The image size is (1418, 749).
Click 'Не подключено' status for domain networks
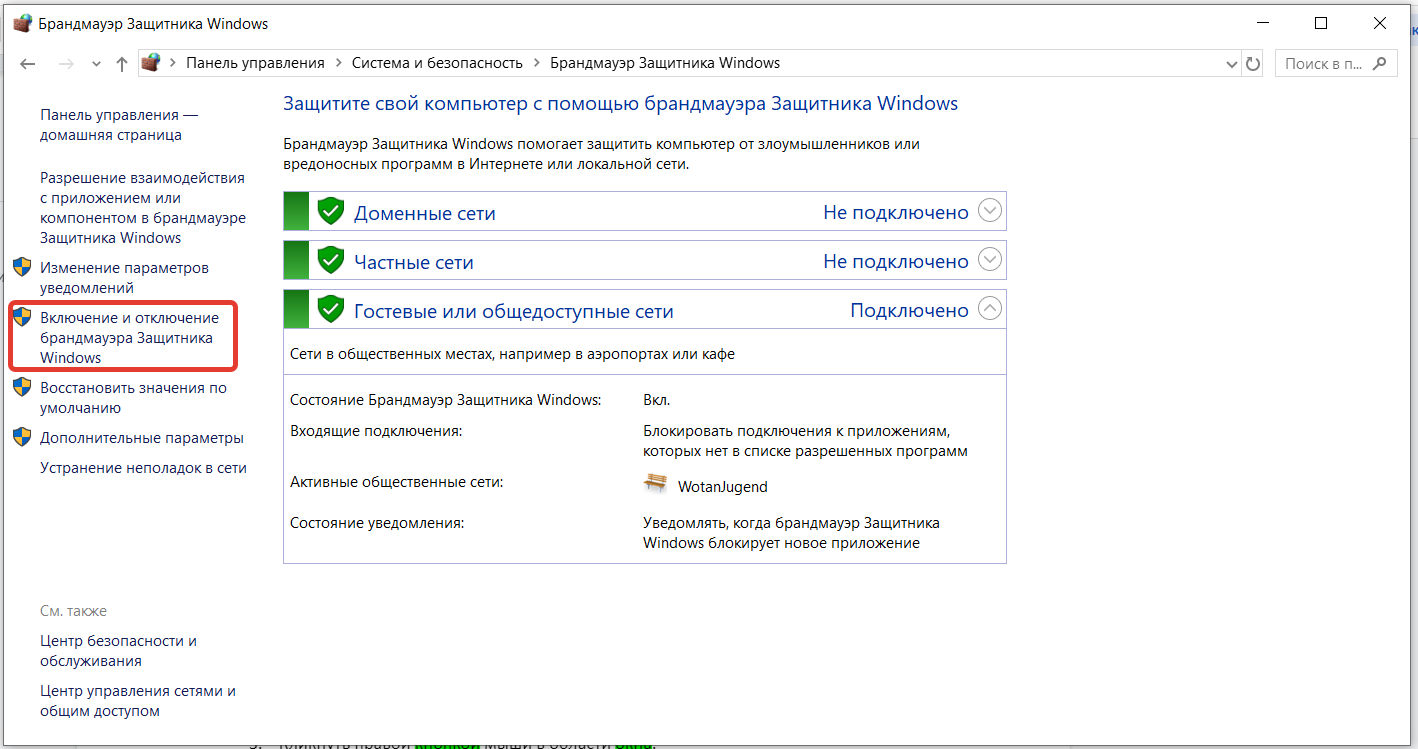coord(896,212)
